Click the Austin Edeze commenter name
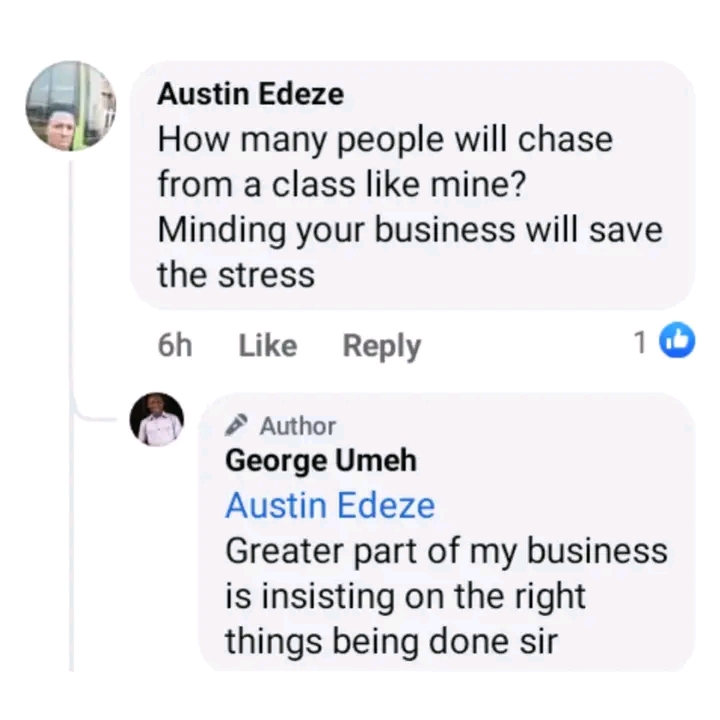The image size is (720, 720). 250,94
